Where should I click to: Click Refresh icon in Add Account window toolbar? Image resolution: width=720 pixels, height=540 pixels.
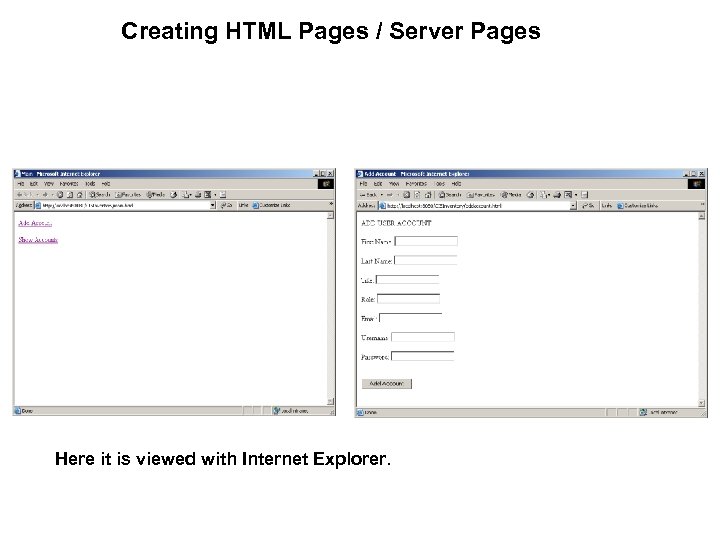(417, 195)
